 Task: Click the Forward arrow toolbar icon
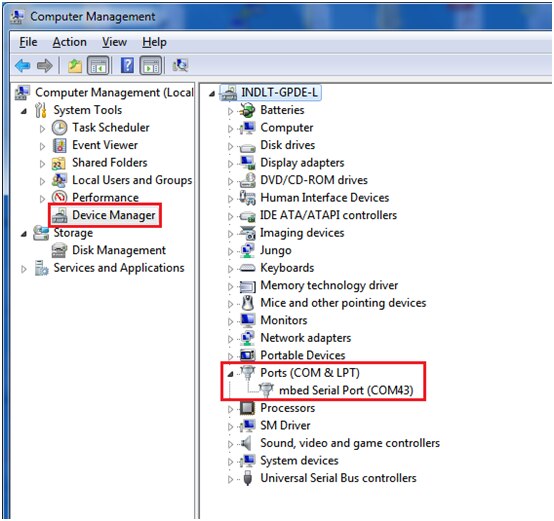tap(45, 66)
